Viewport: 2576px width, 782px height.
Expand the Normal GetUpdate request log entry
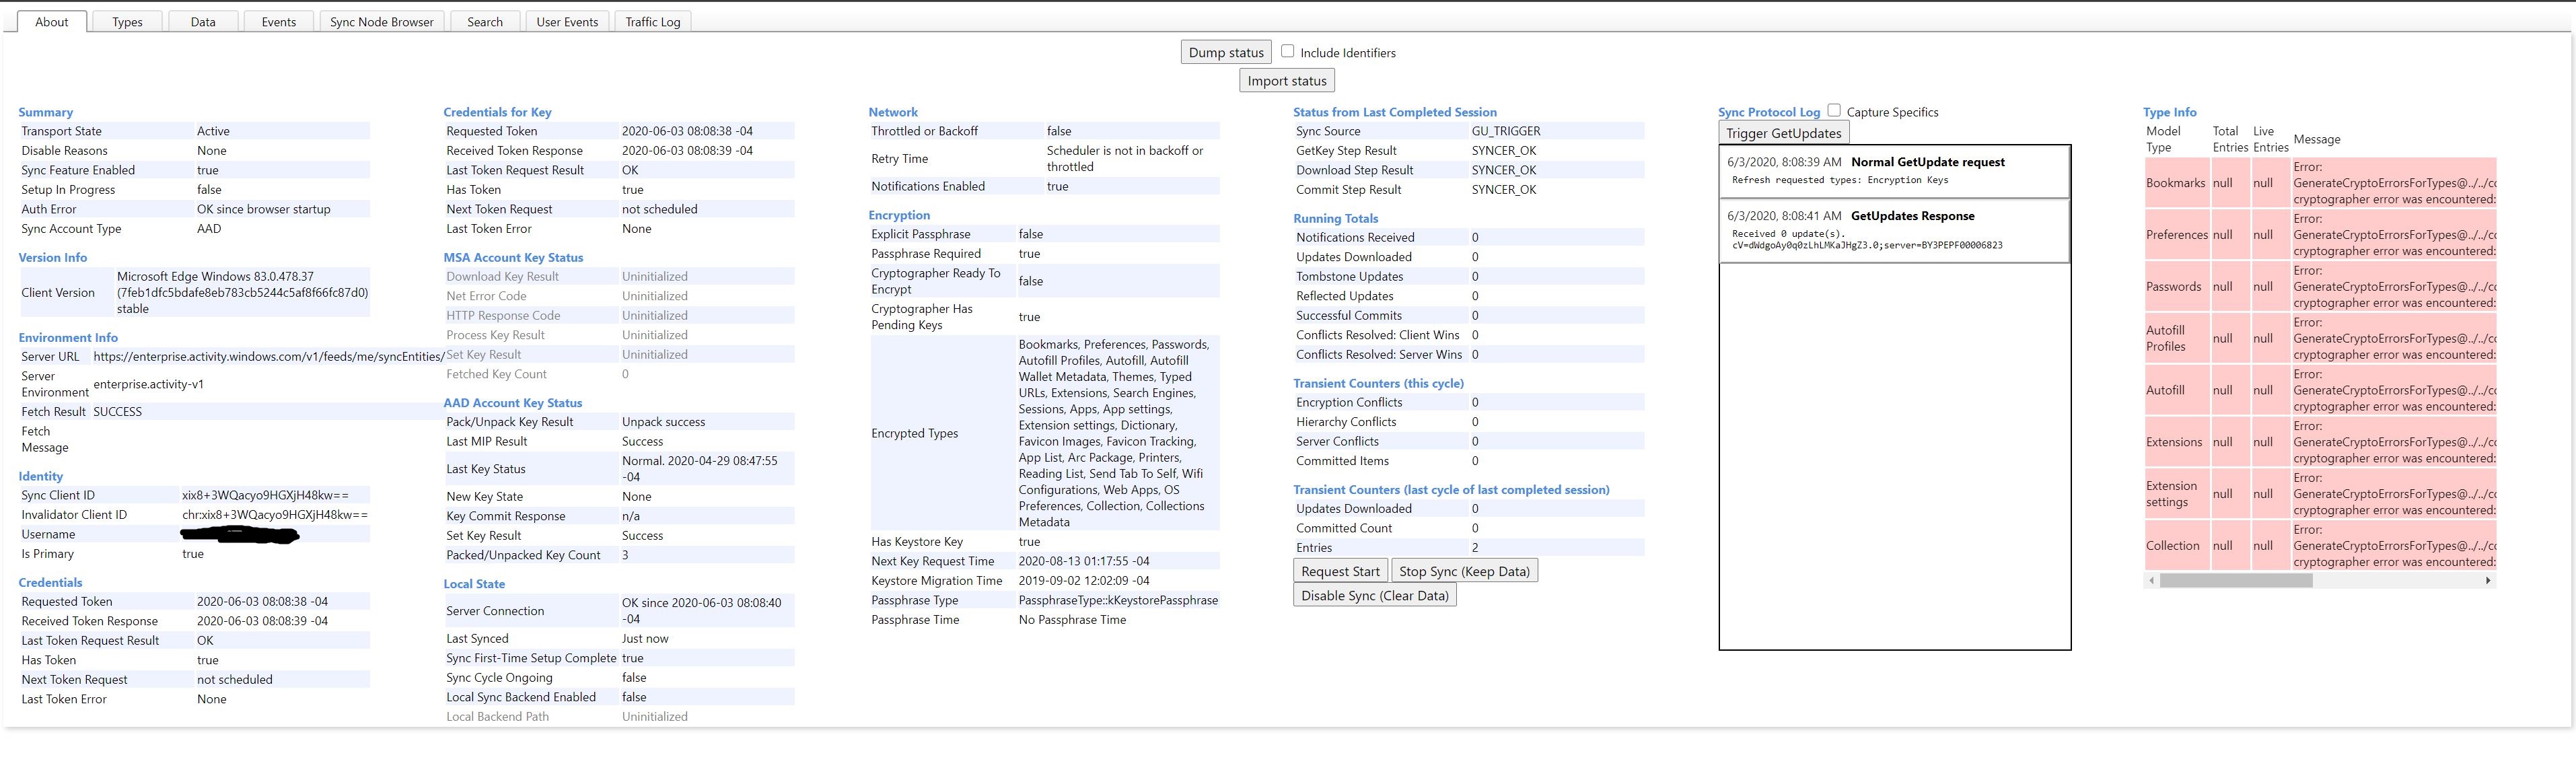[x=1927, y=162]
